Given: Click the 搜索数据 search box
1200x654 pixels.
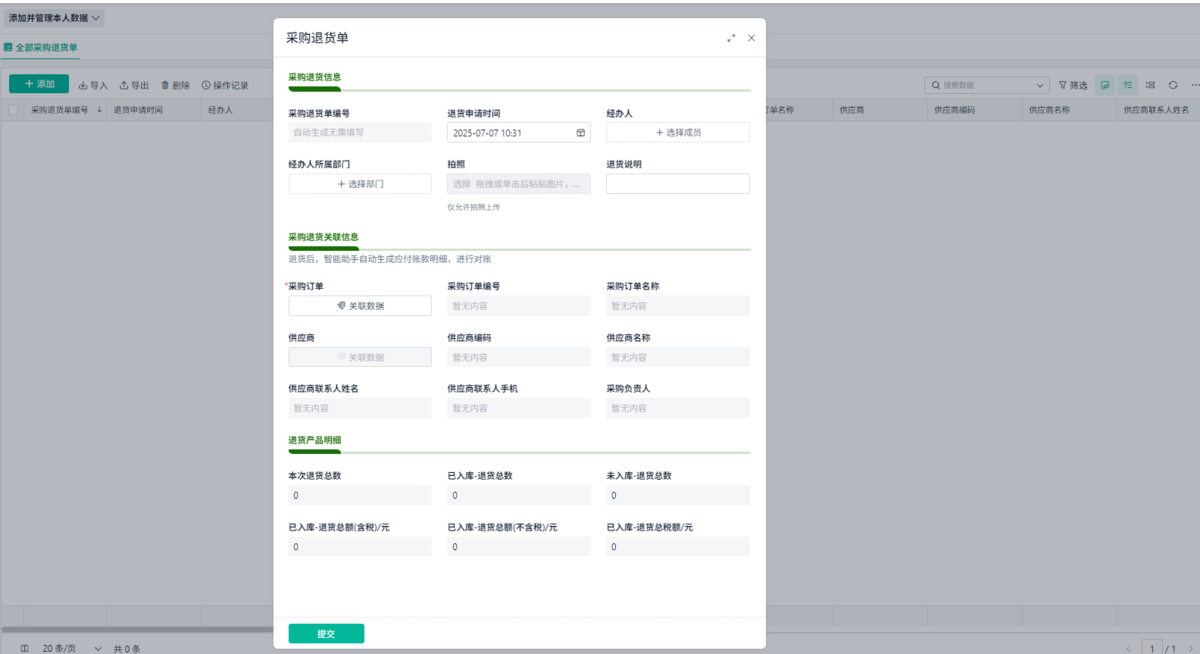Looking at the screenshot, I should coord(986,85).
